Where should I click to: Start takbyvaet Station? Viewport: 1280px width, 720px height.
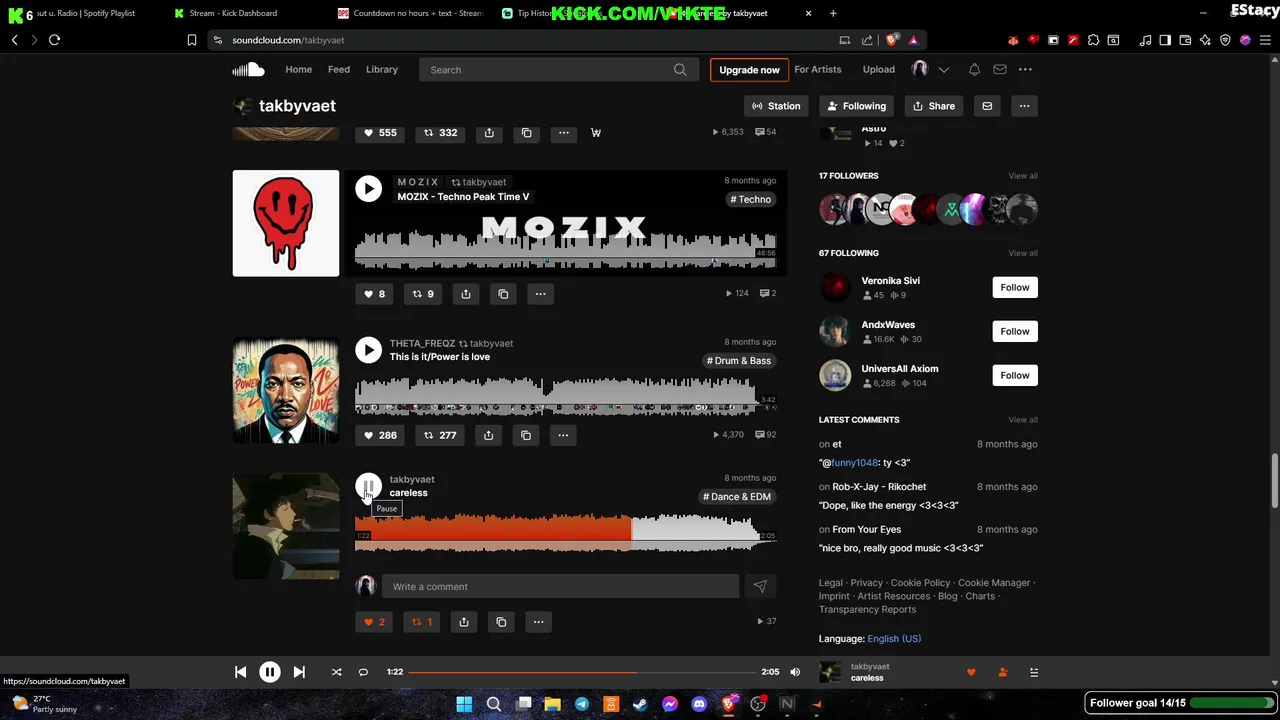[x=776, y=106]
